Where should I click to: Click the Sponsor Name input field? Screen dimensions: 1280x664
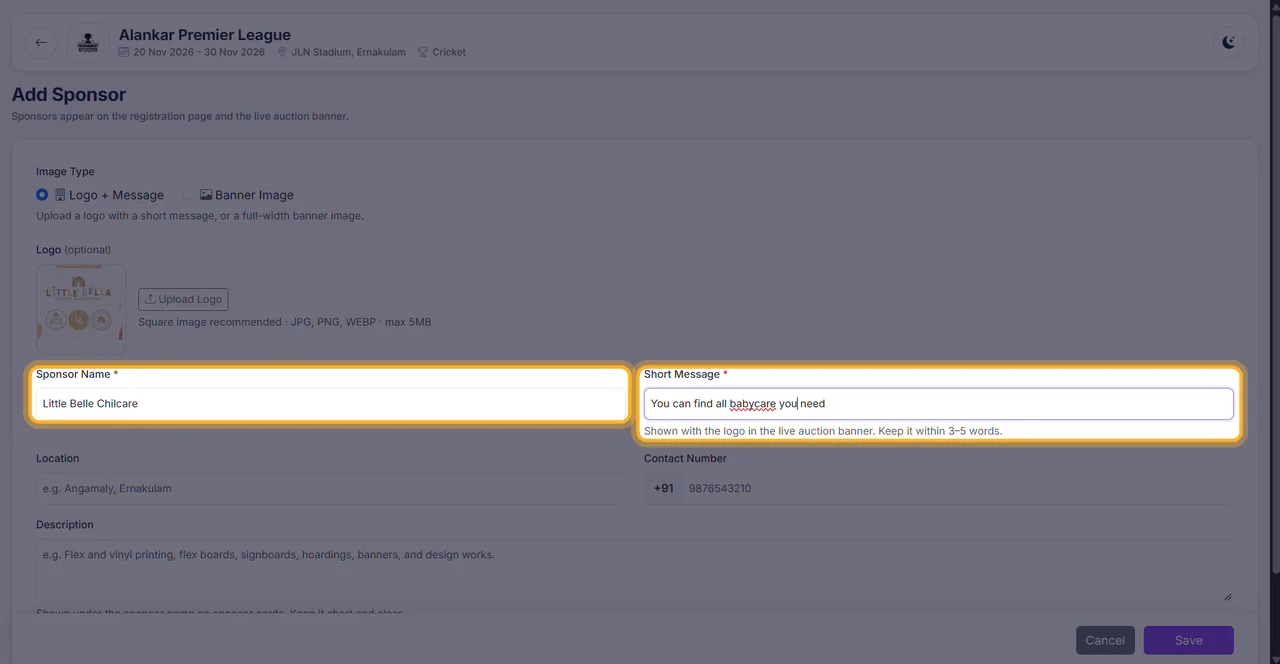point(331,404)
